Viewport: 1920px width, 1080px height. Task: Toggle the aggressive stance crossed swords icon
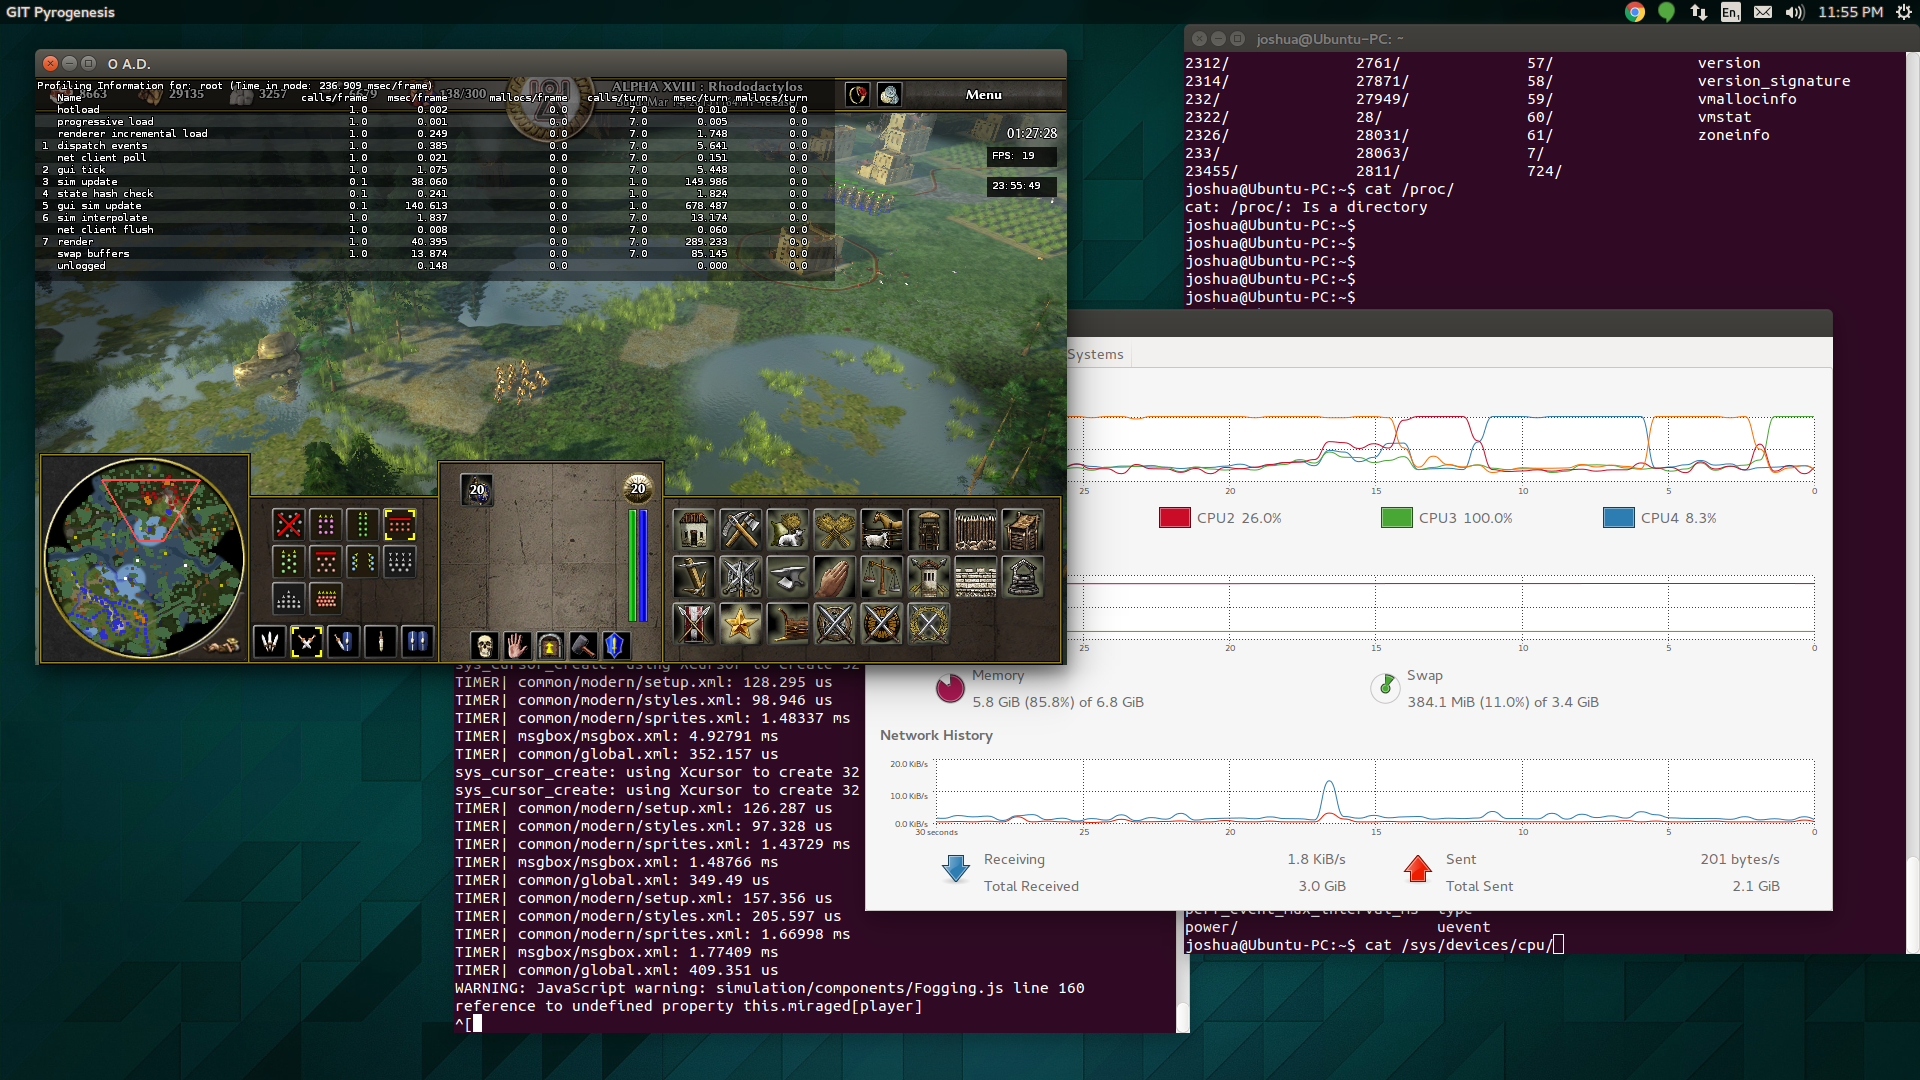pos(307,641)
